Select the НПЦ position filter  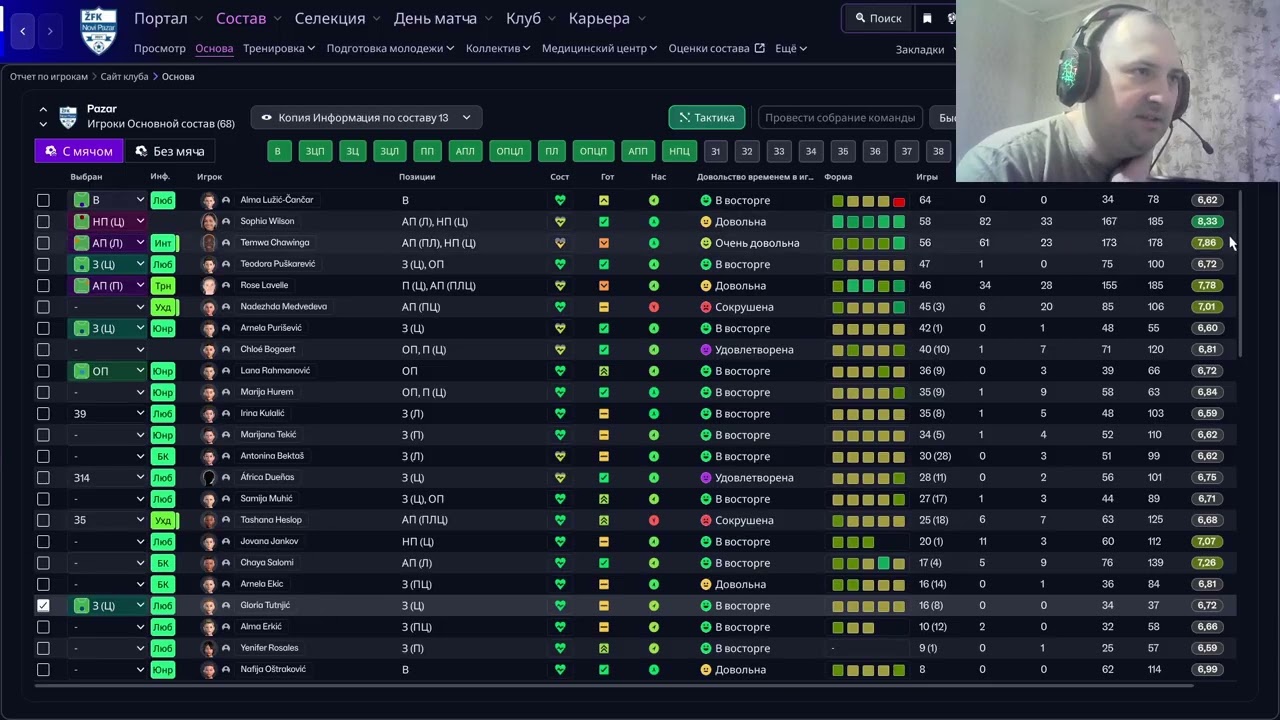(x=680, y=151)
